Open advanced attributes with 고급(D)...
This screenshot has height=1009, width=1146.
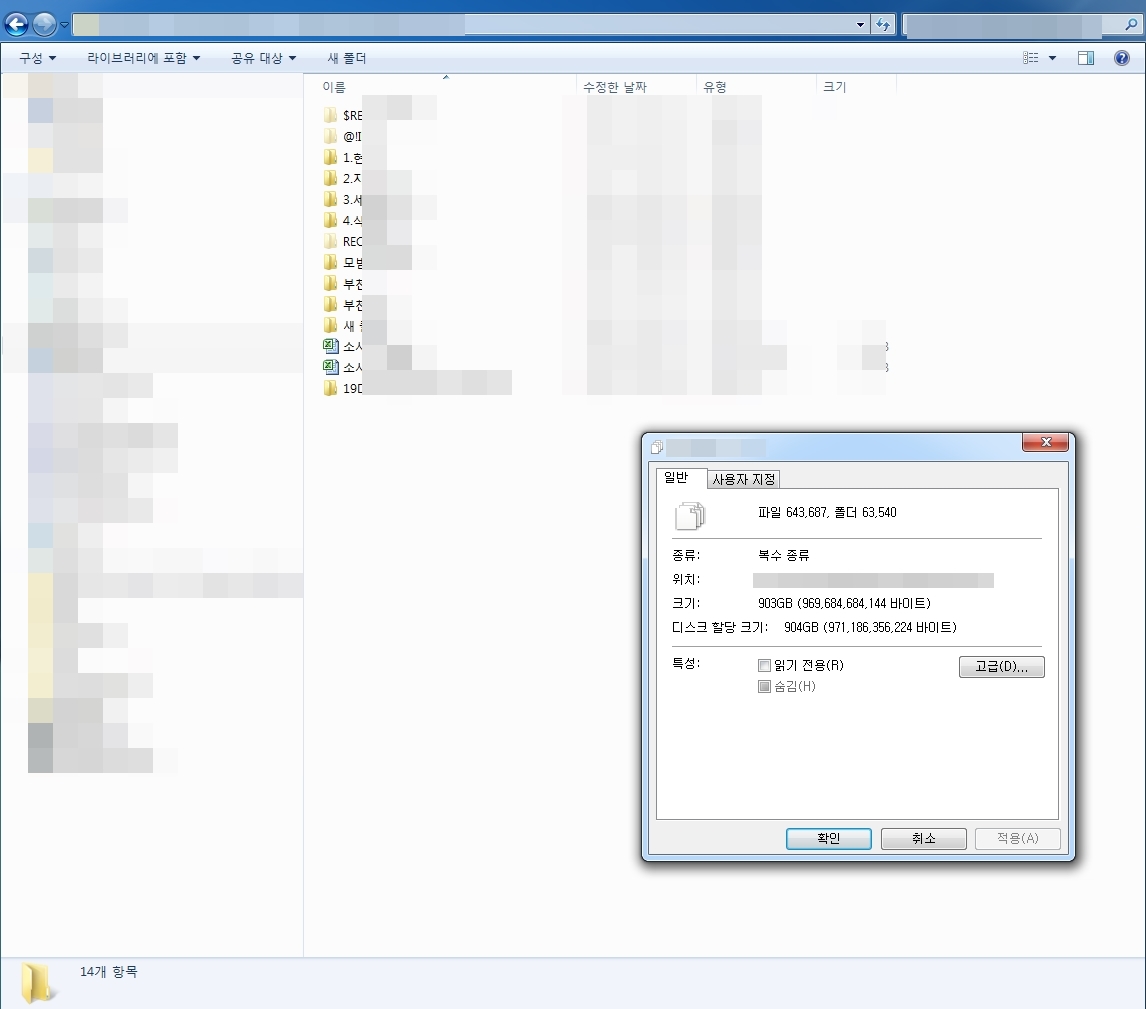click(x=1001, y=666)
